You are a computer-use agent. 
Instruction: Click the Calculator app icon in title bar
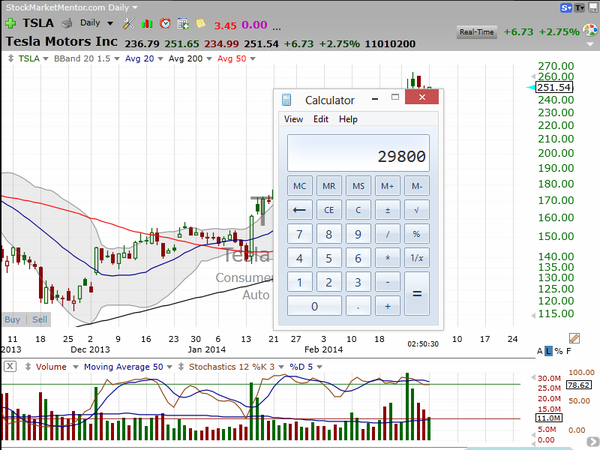point(286,100)
